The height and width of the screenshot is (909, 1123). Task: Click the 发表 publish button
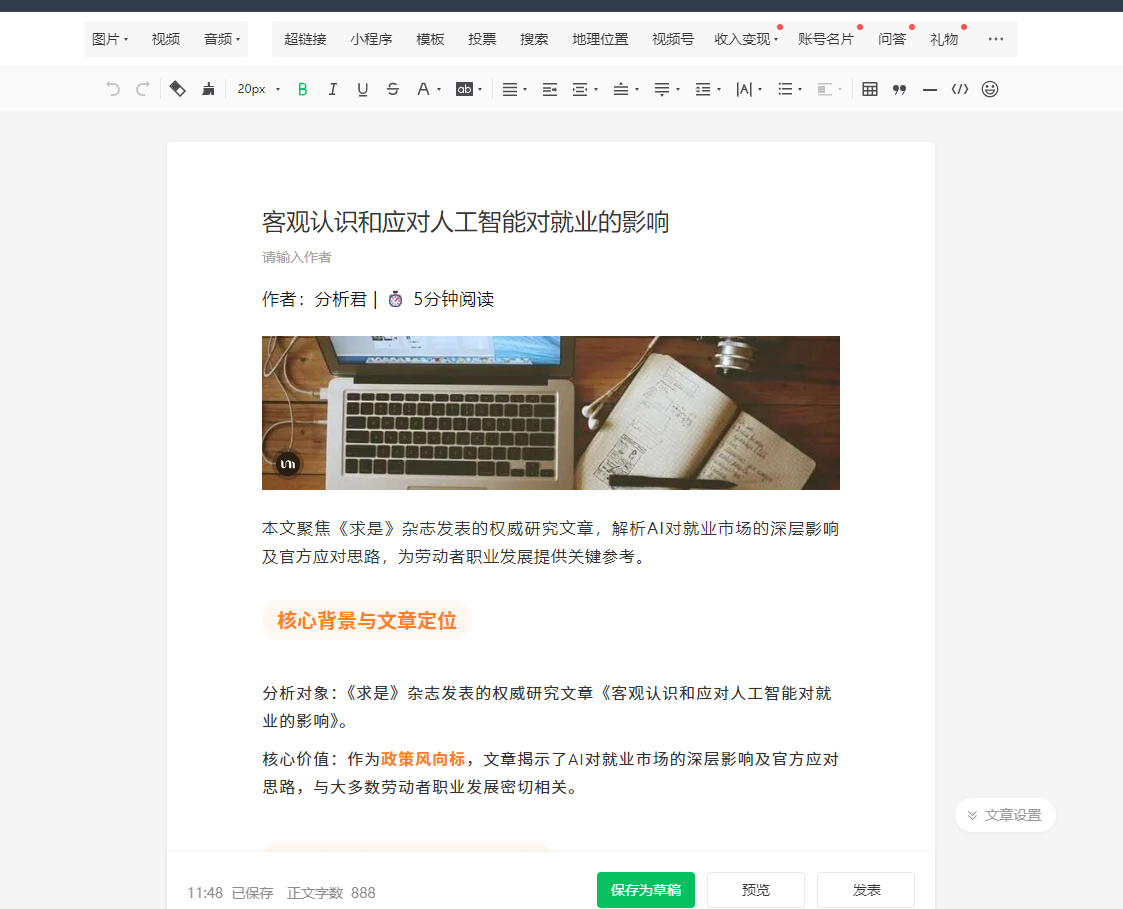(x=865, y=890)
